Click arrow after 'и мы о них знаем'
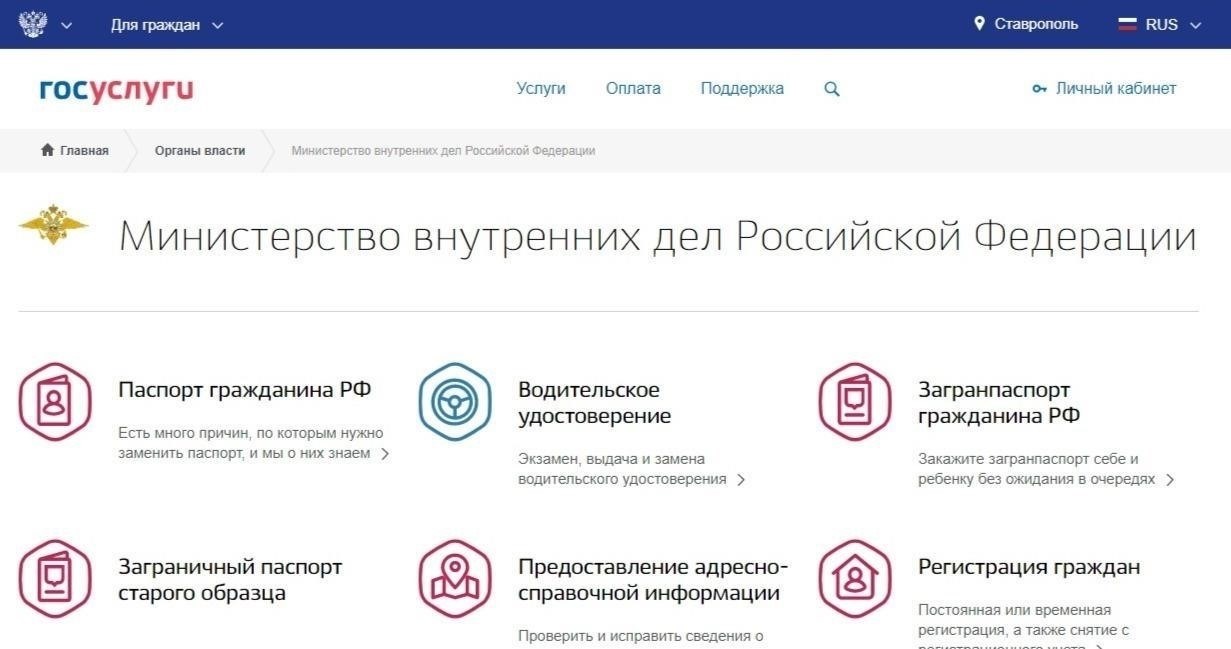 (385, 454)
